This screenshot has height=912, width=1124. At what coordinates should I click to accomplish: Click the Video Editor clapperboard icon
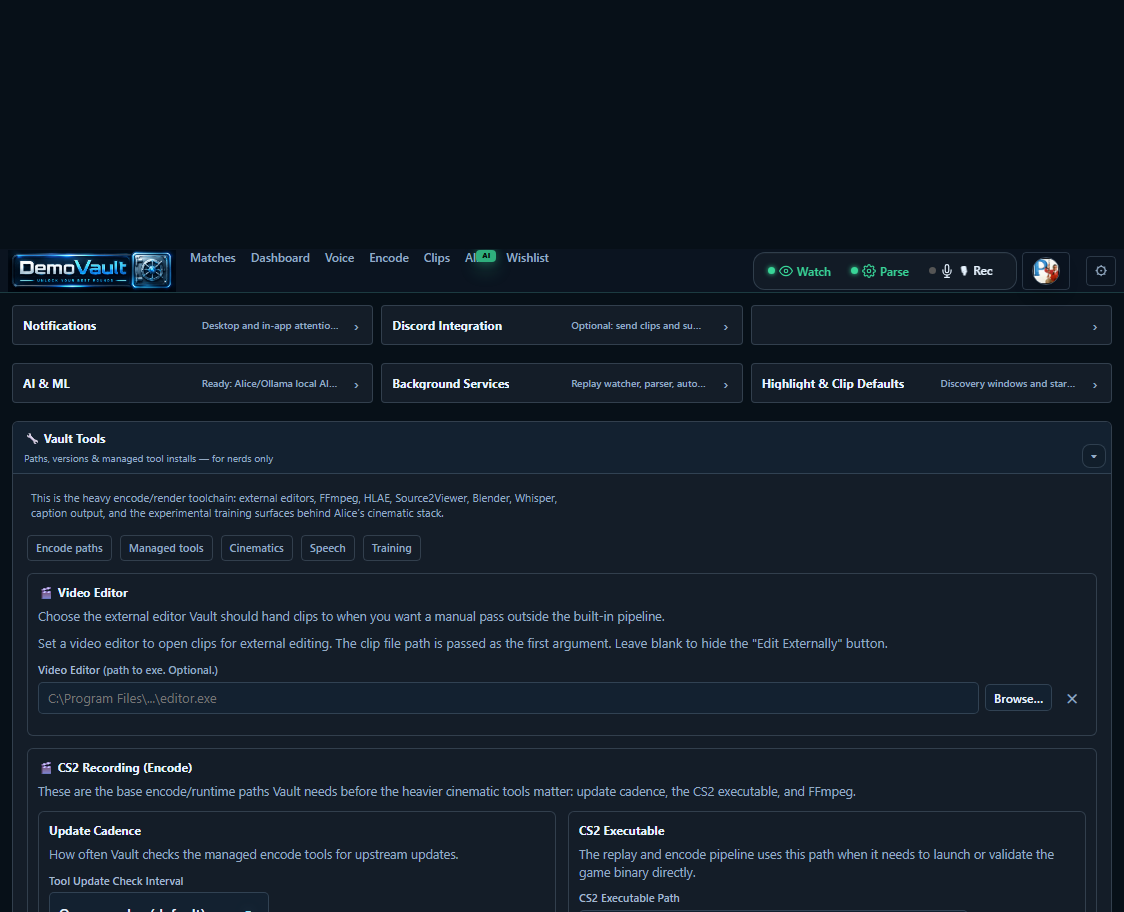pos(46,593)
